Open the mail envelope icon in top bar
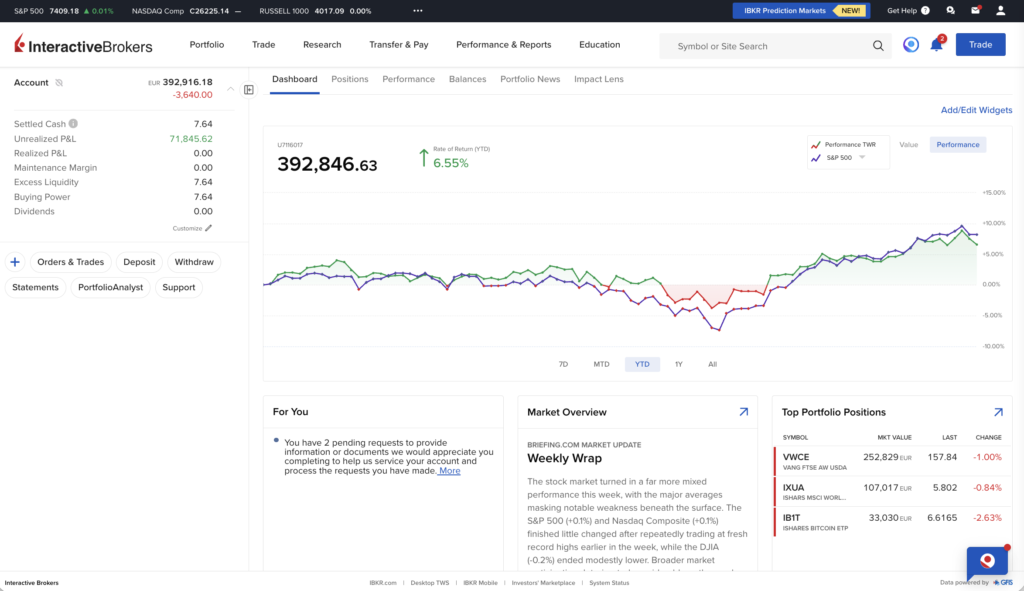Image resolution: width=1024 pixels, height=591 pixels. point(975,10)
